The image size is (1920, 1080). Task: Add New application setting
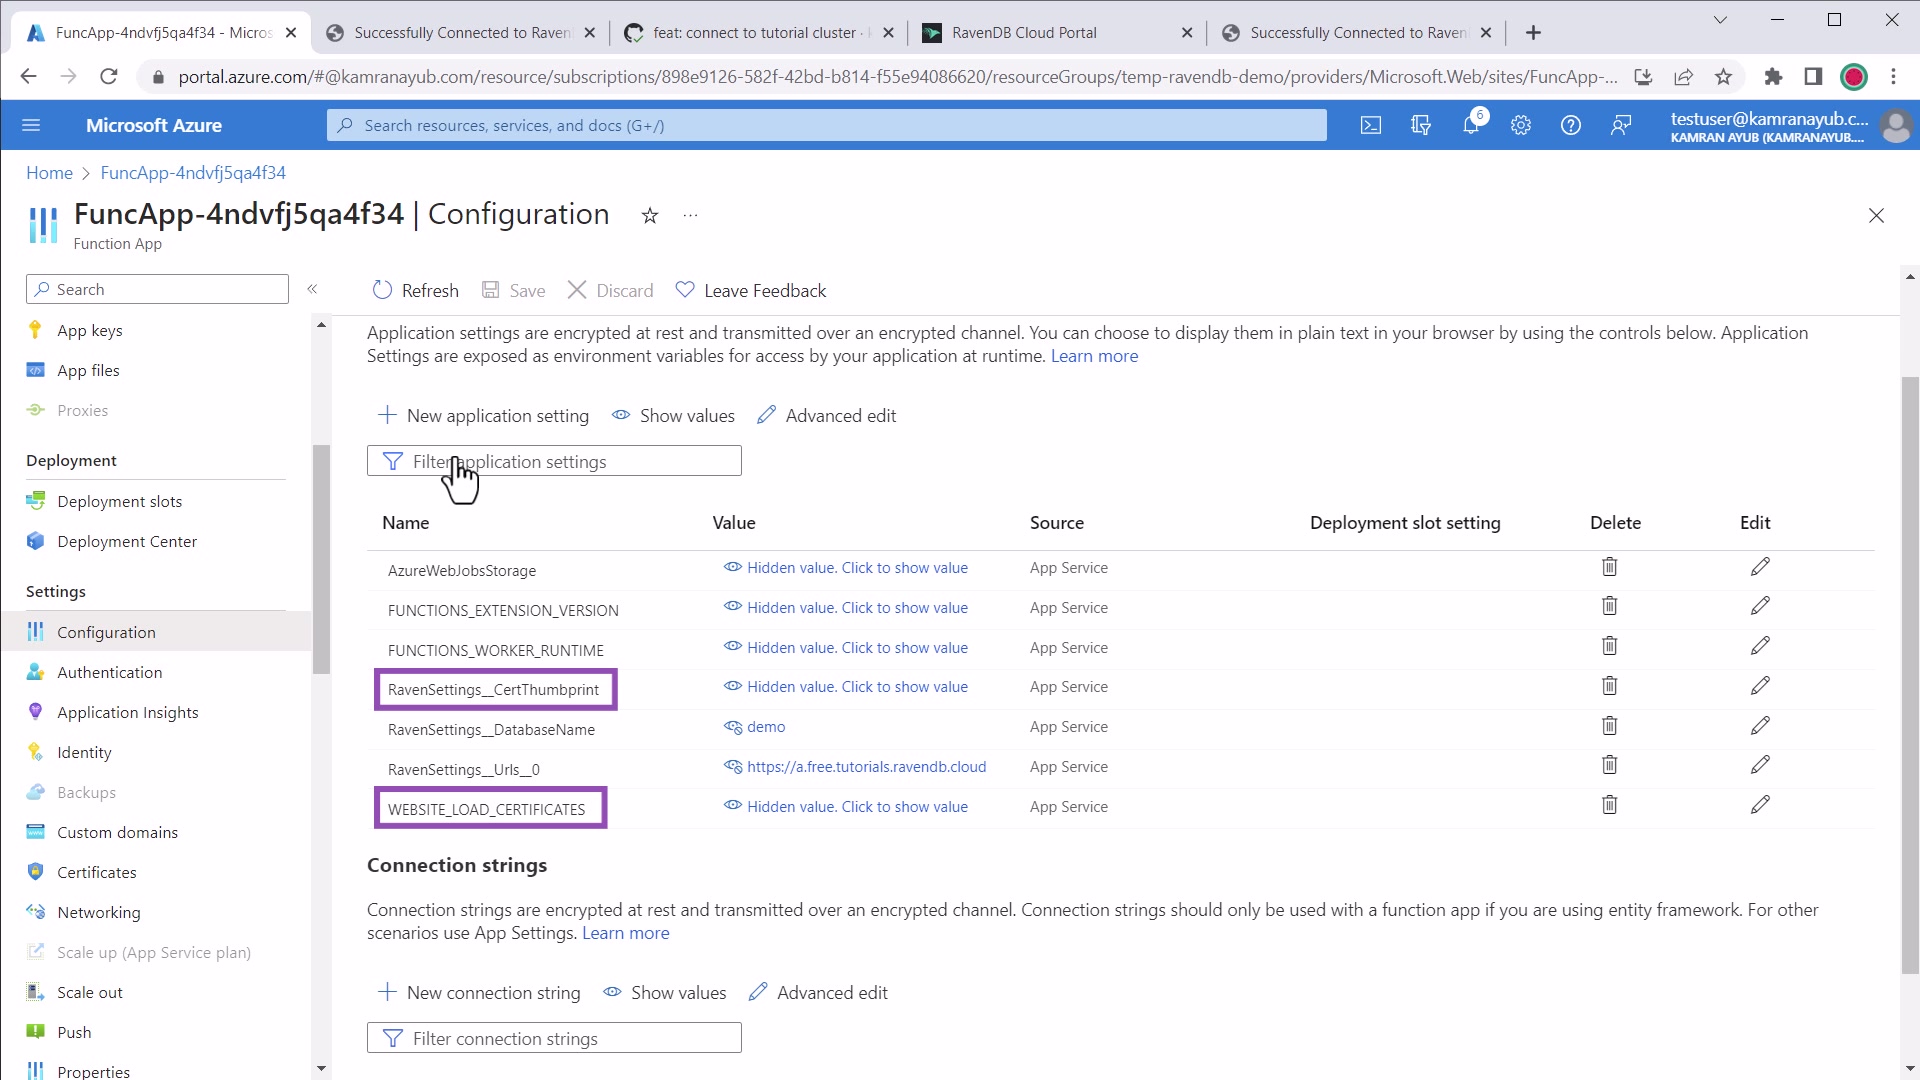coord(483,416)
